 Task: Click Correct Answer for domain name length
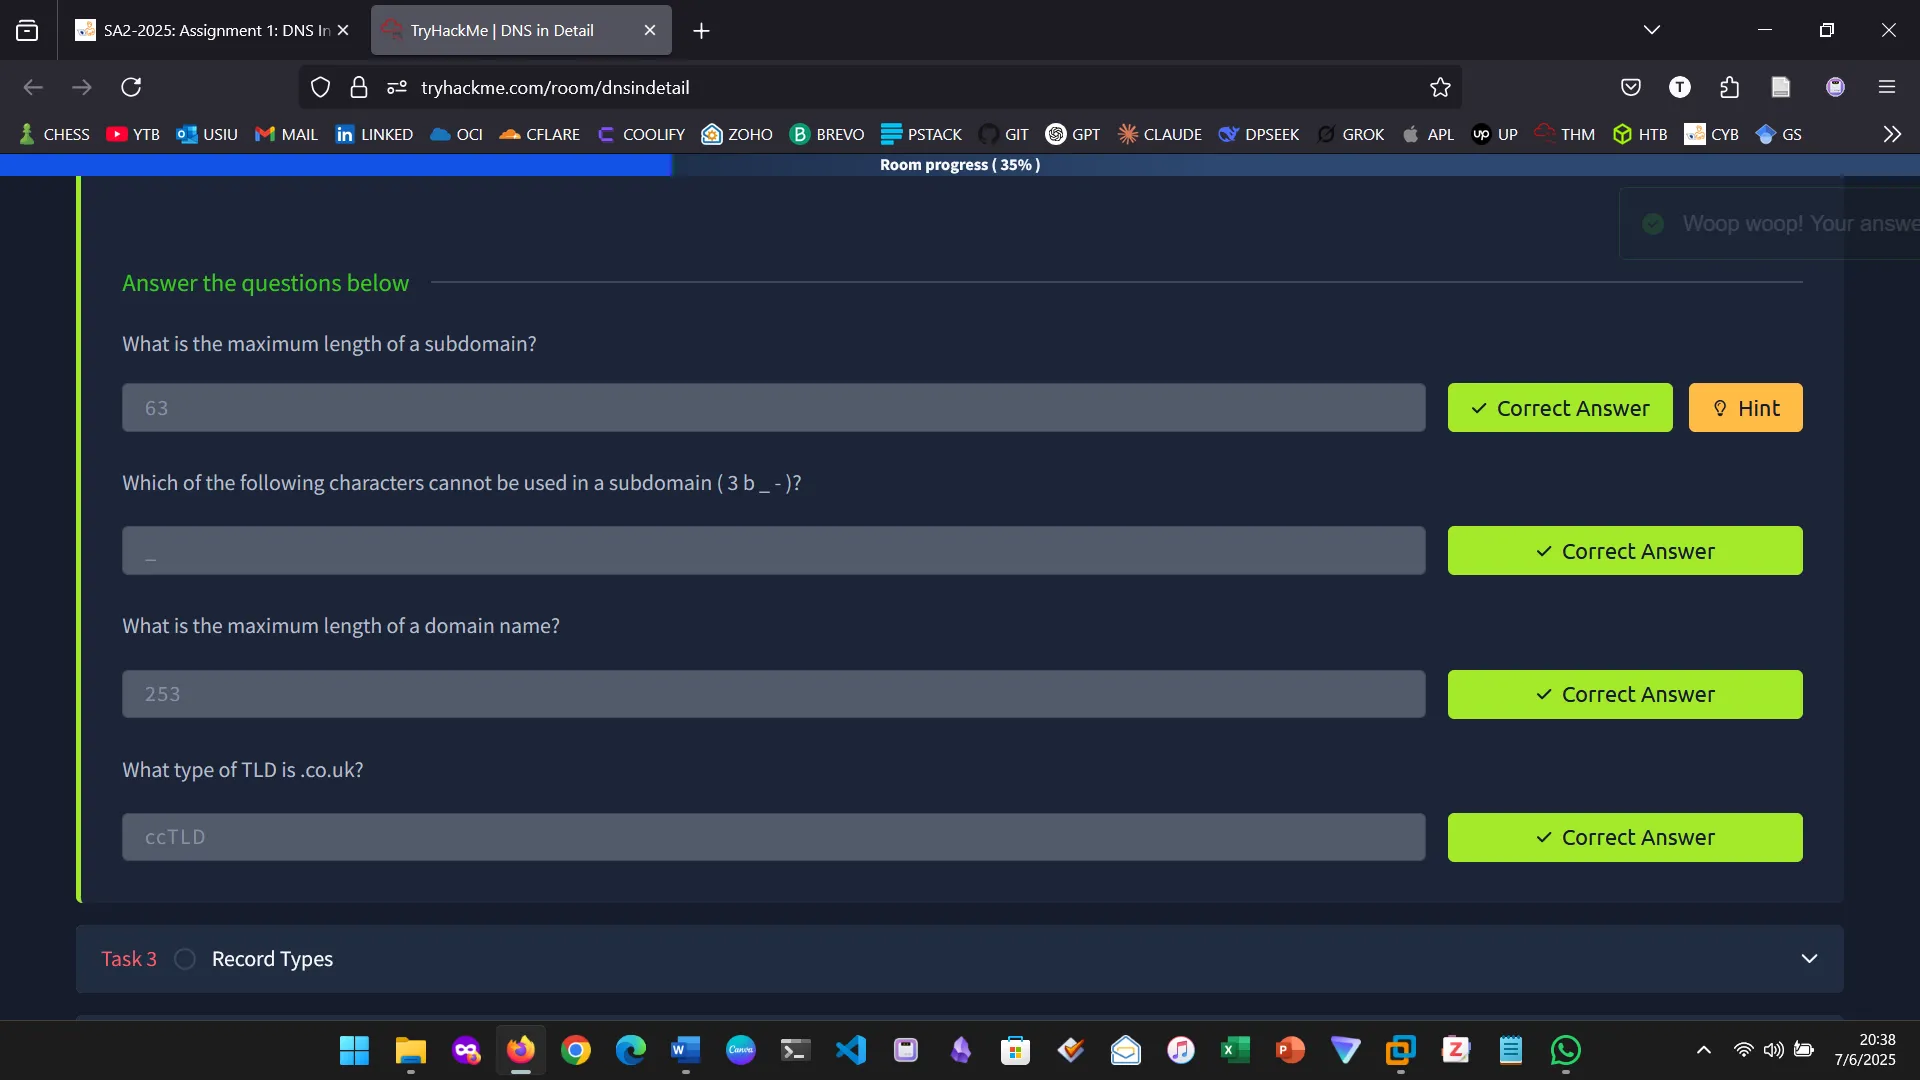(1625, 694)
